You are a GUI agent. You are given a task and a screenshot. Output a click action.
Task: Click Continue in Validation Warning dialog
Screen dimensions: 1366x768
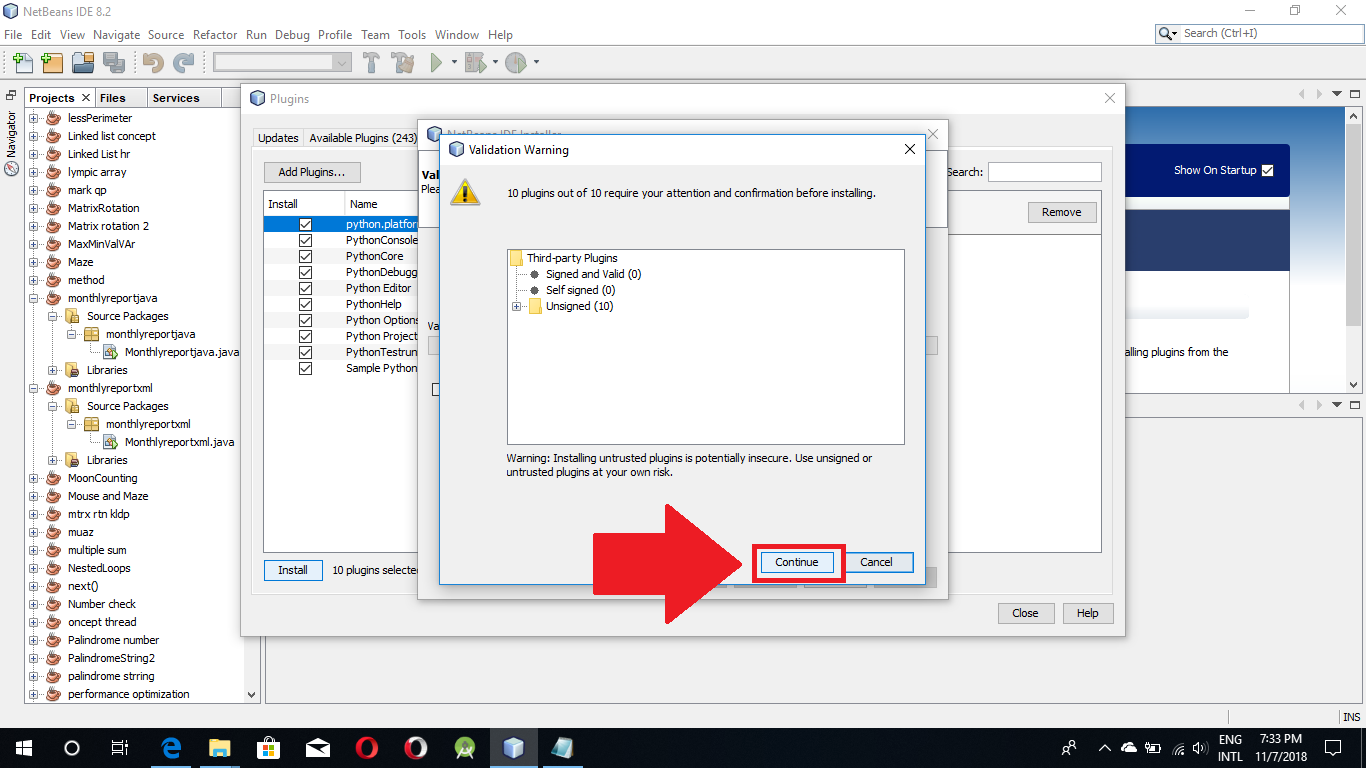tap(797, 562)
